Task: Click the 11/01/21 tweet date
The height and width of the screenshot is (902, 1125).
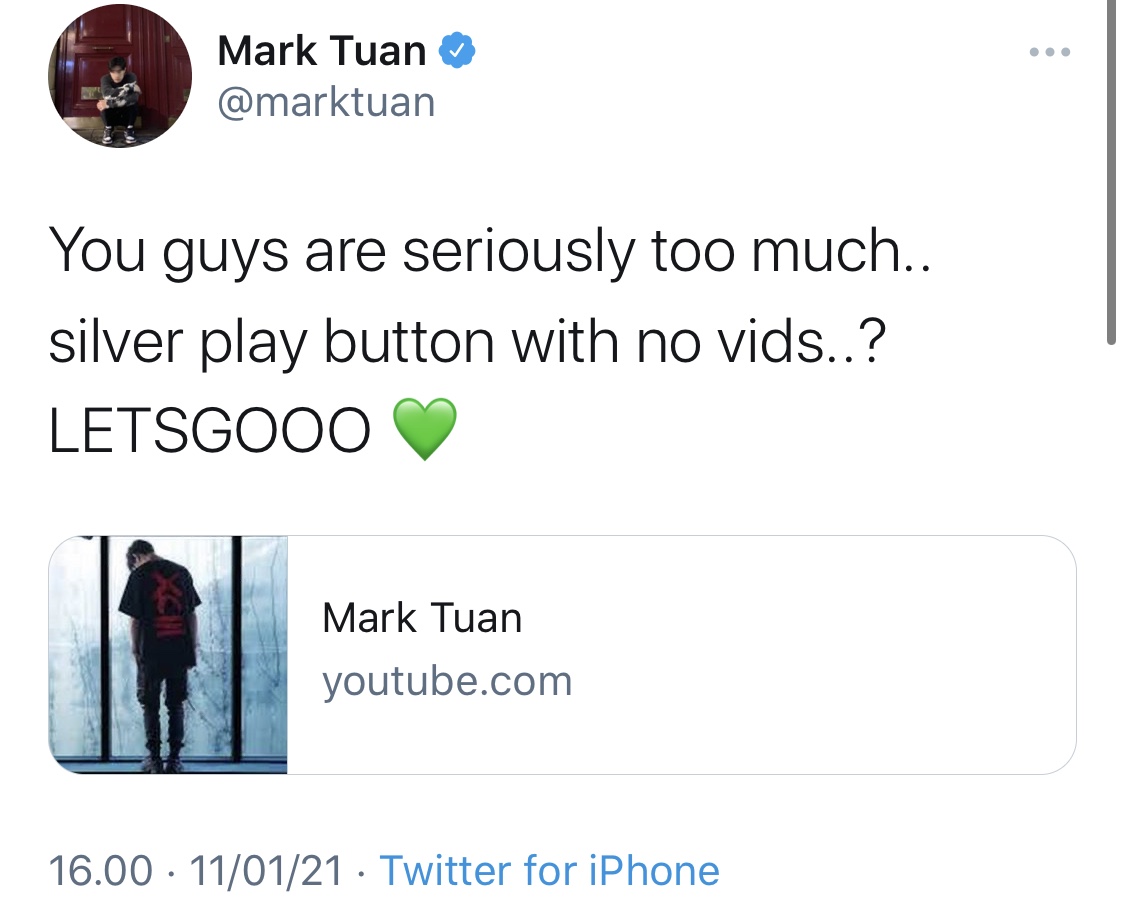Action: pyautogui.click(x=265, y=870)
